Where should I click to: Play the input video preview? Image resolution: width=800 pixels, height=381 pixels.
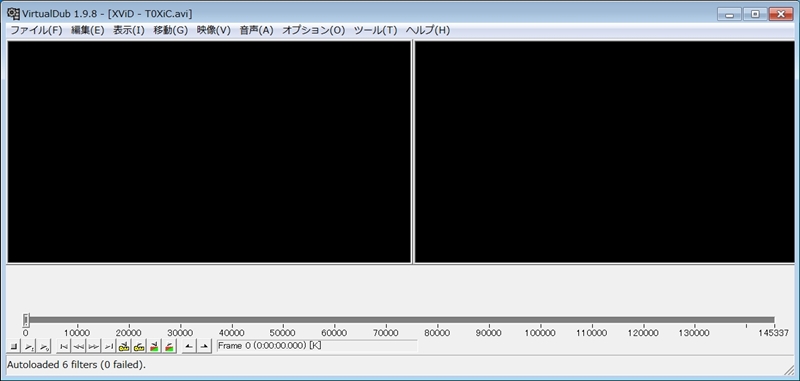[x=29, y=346]
